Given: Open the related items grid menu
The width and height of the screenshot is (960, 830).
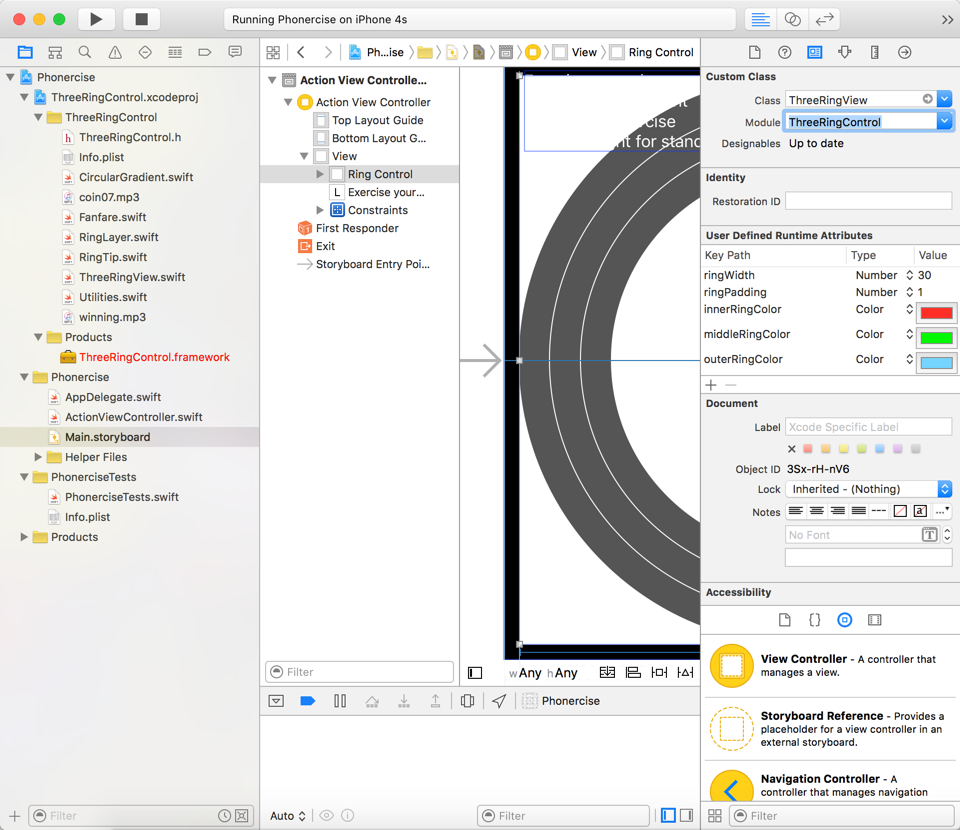Looking at the screenshot, I should tap(273, 52).
